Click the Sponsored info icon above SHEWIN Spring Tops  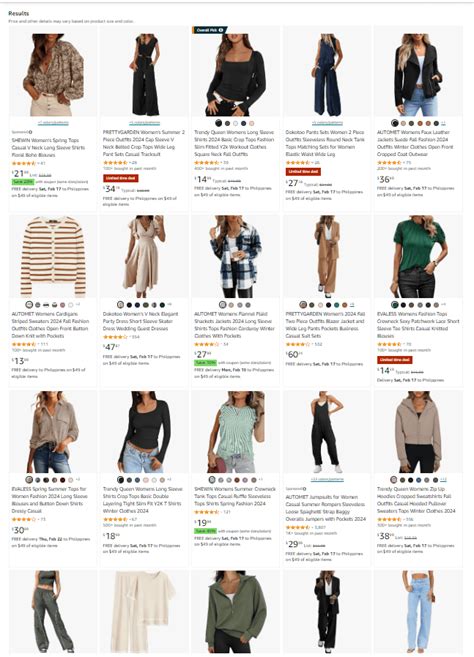click(x=31, y=132)
